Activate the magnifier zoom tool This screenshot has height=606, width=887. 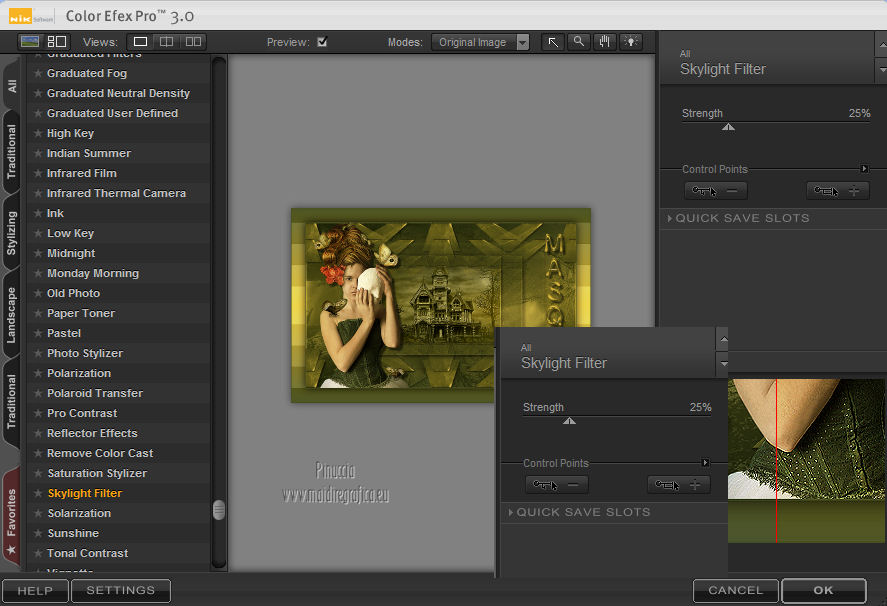coord(579,42)
